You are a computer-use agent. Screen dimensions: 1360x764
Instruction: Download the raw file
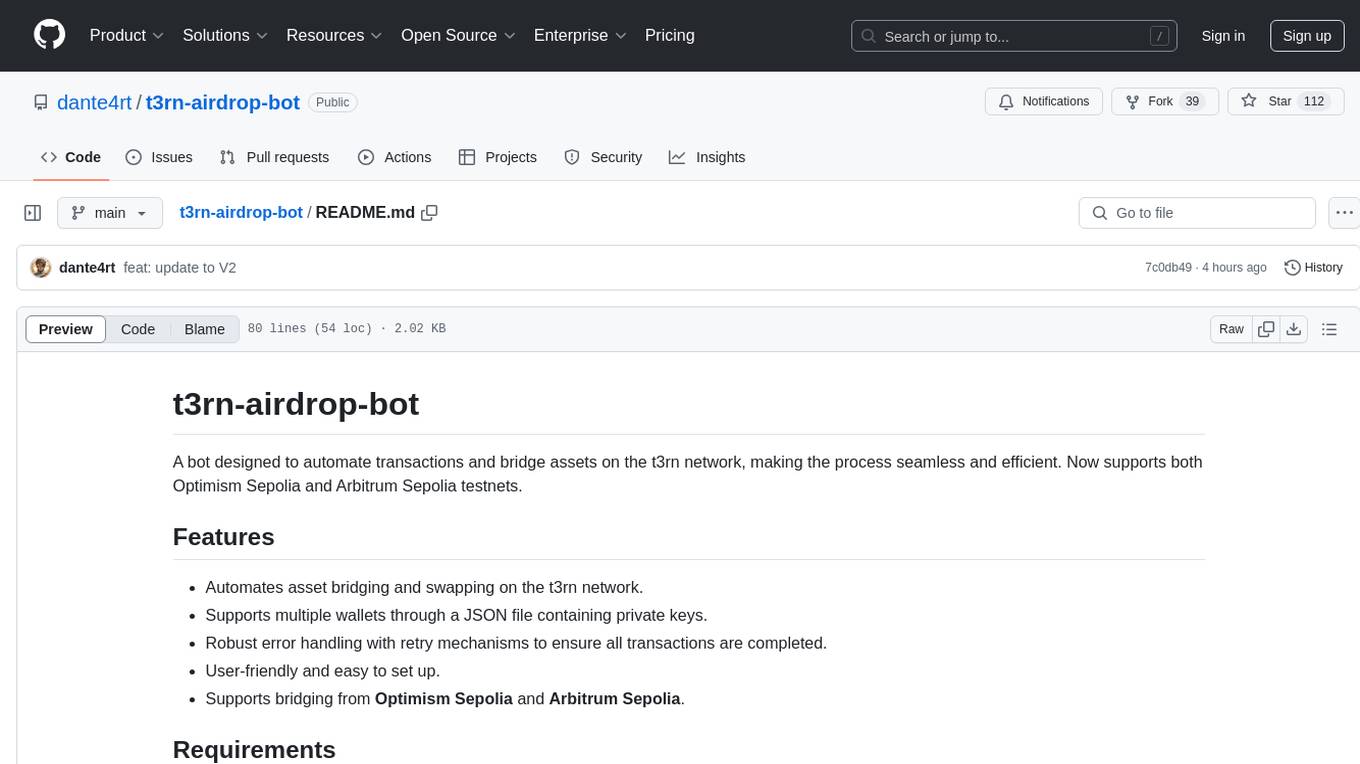coord(1293,329)
